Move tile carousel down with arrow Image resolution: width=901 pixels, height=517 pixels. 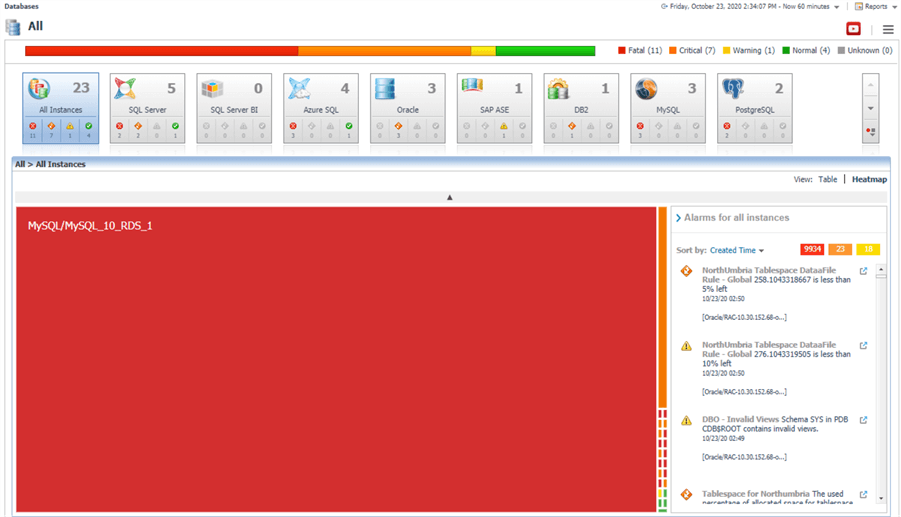[x=871, y=108]
